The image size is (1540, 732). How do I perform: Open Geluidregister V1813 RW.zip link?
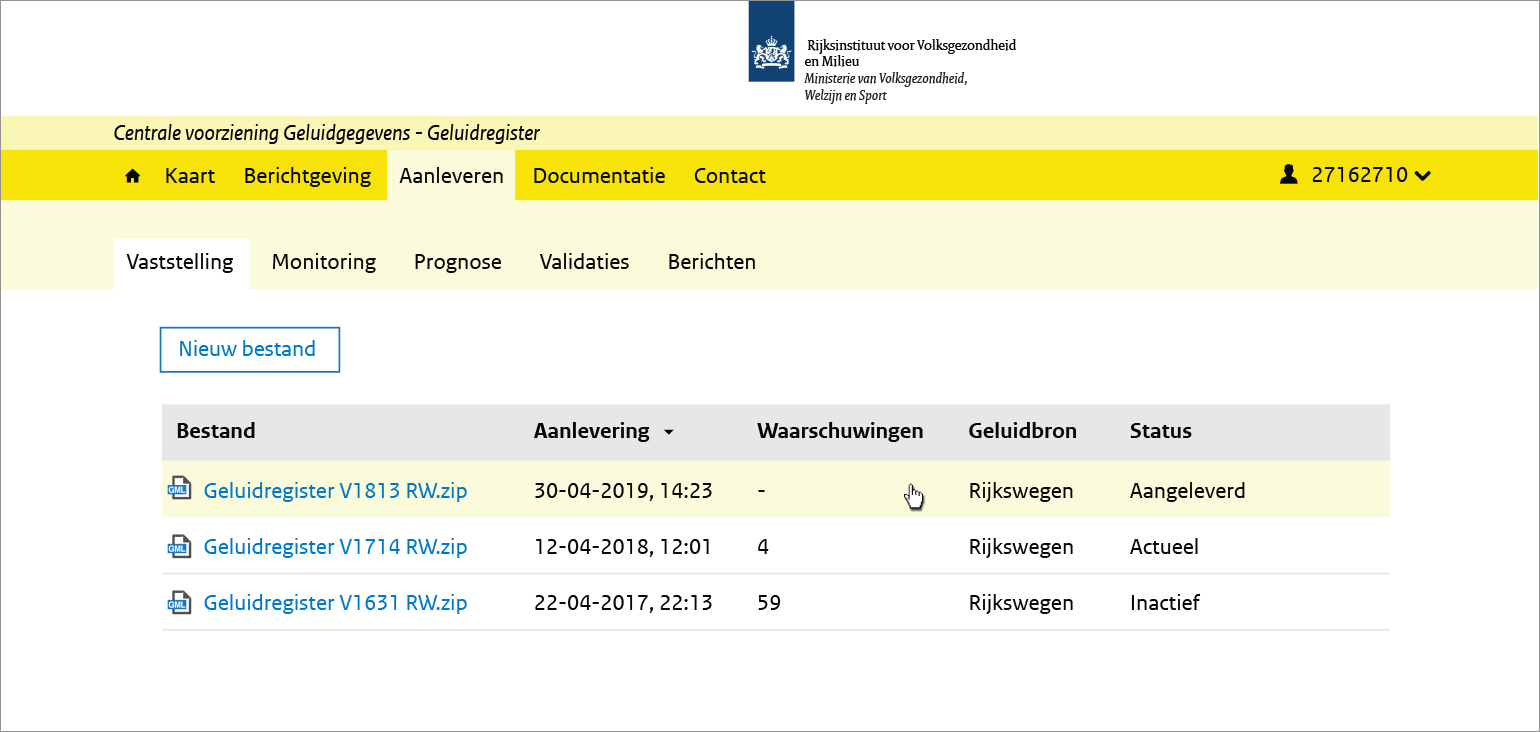pos(335,491)
